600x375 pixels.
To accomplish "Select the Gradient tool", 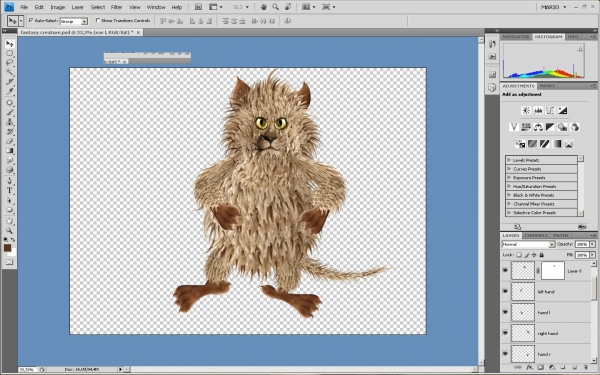I will [9, 151].
